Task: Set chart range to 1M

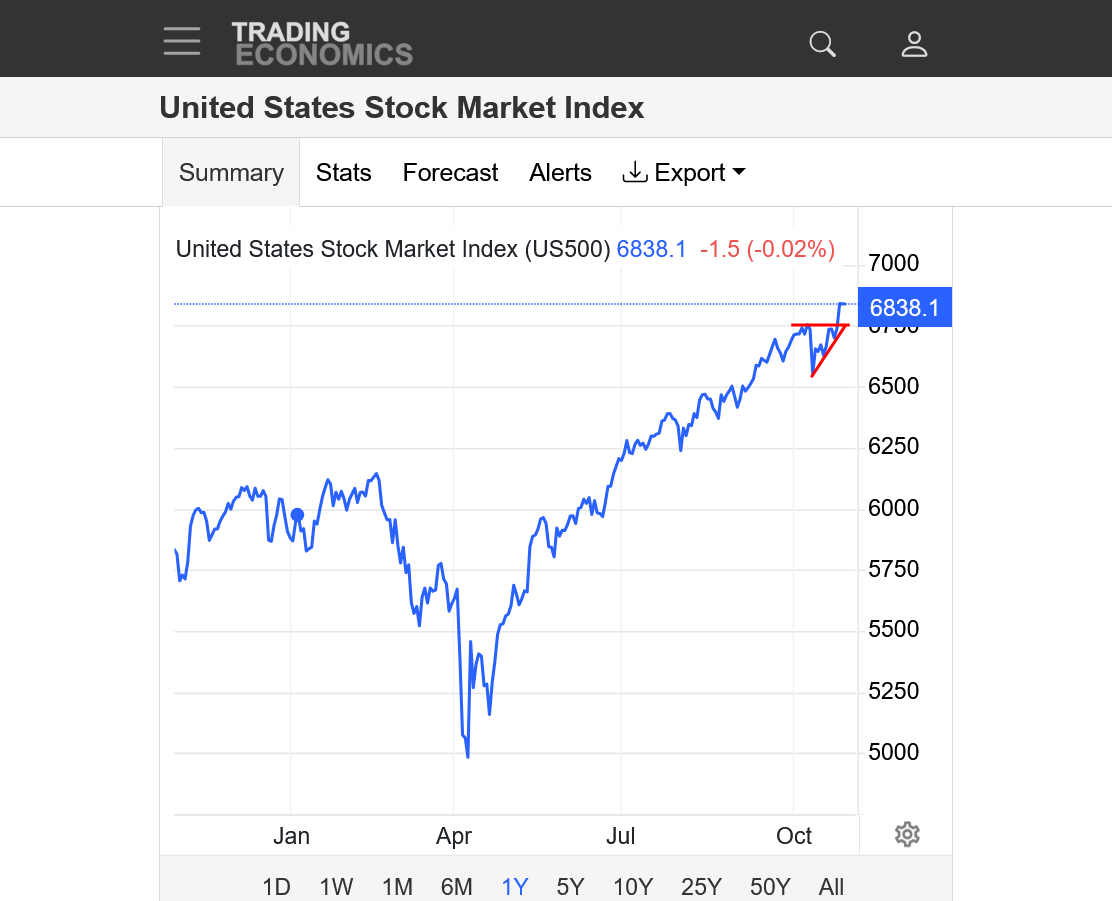Action: (397, 886)
